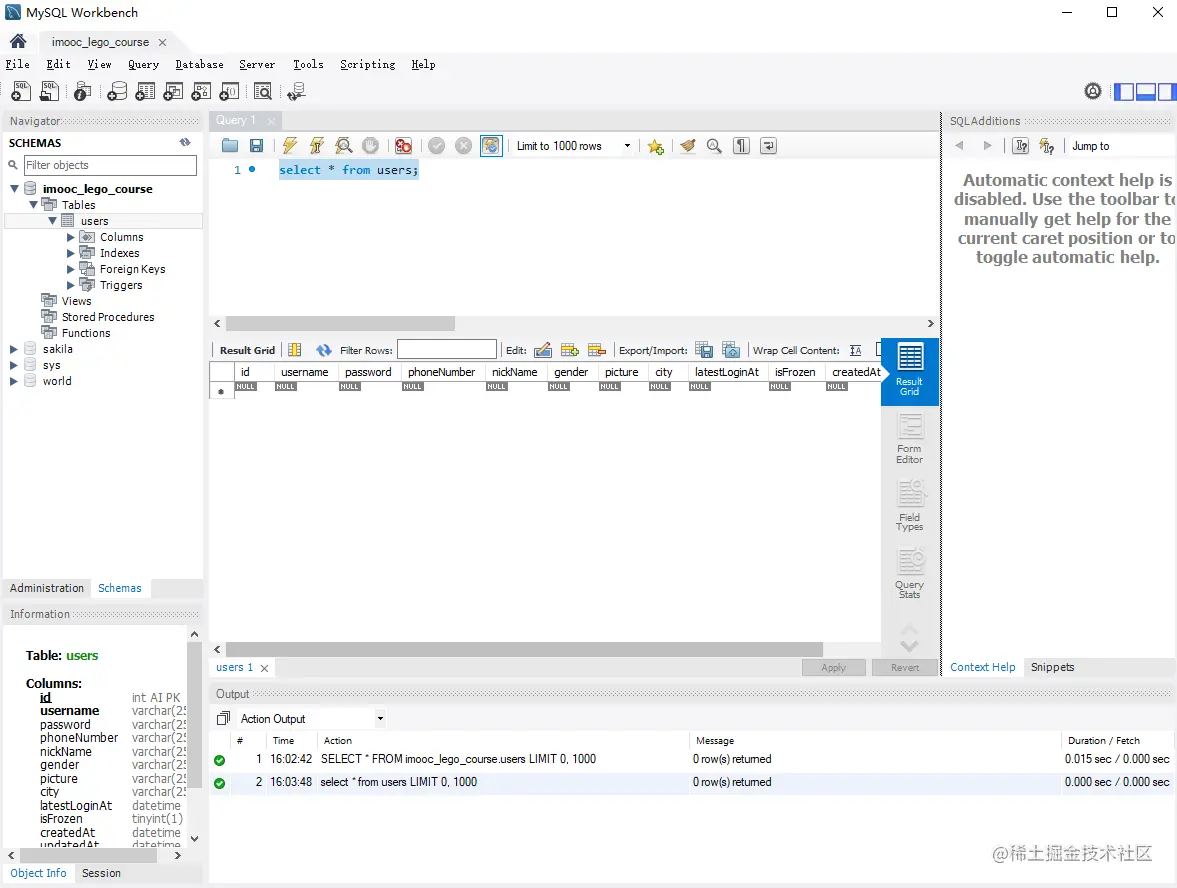Toggle query word wrapping icon

[769, 146]
